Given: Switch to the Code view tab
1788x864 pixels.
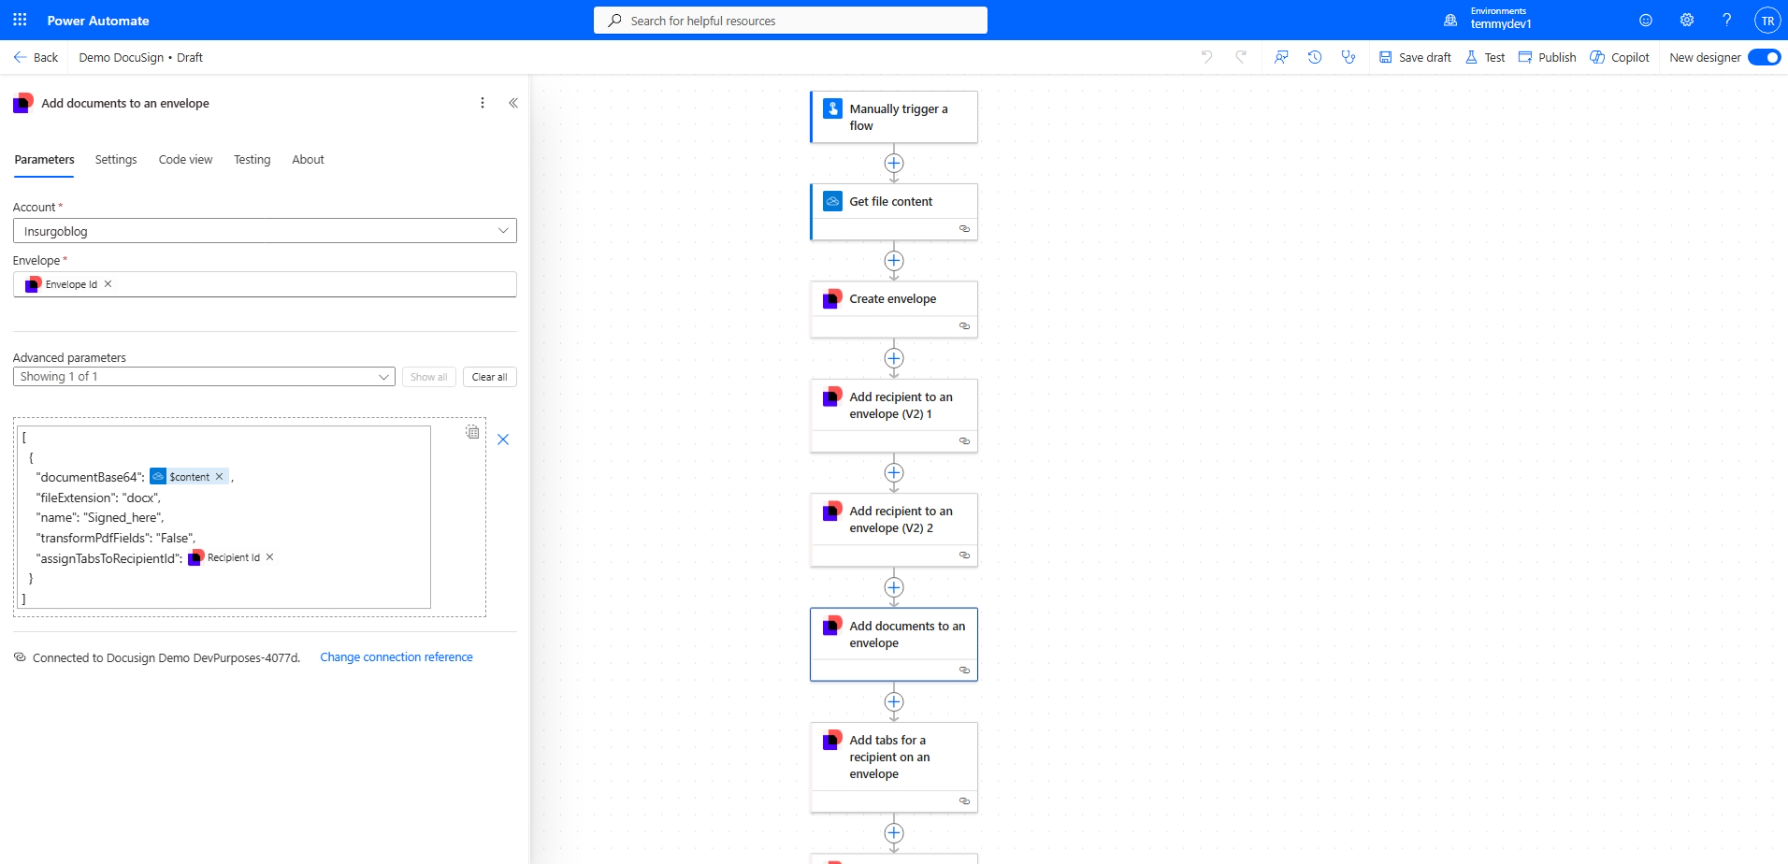Looking at the screenshot, I should 186,160.
